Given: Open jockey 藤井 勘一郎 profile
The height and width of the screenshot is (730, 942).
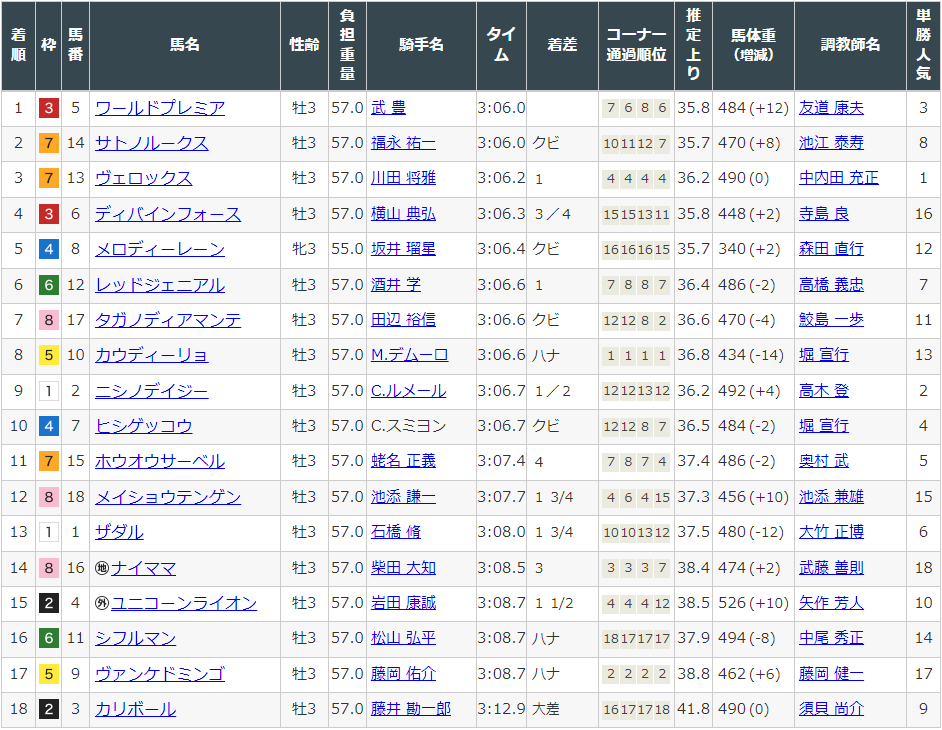Looking at the screenshot, I should (x=411, y=709).
